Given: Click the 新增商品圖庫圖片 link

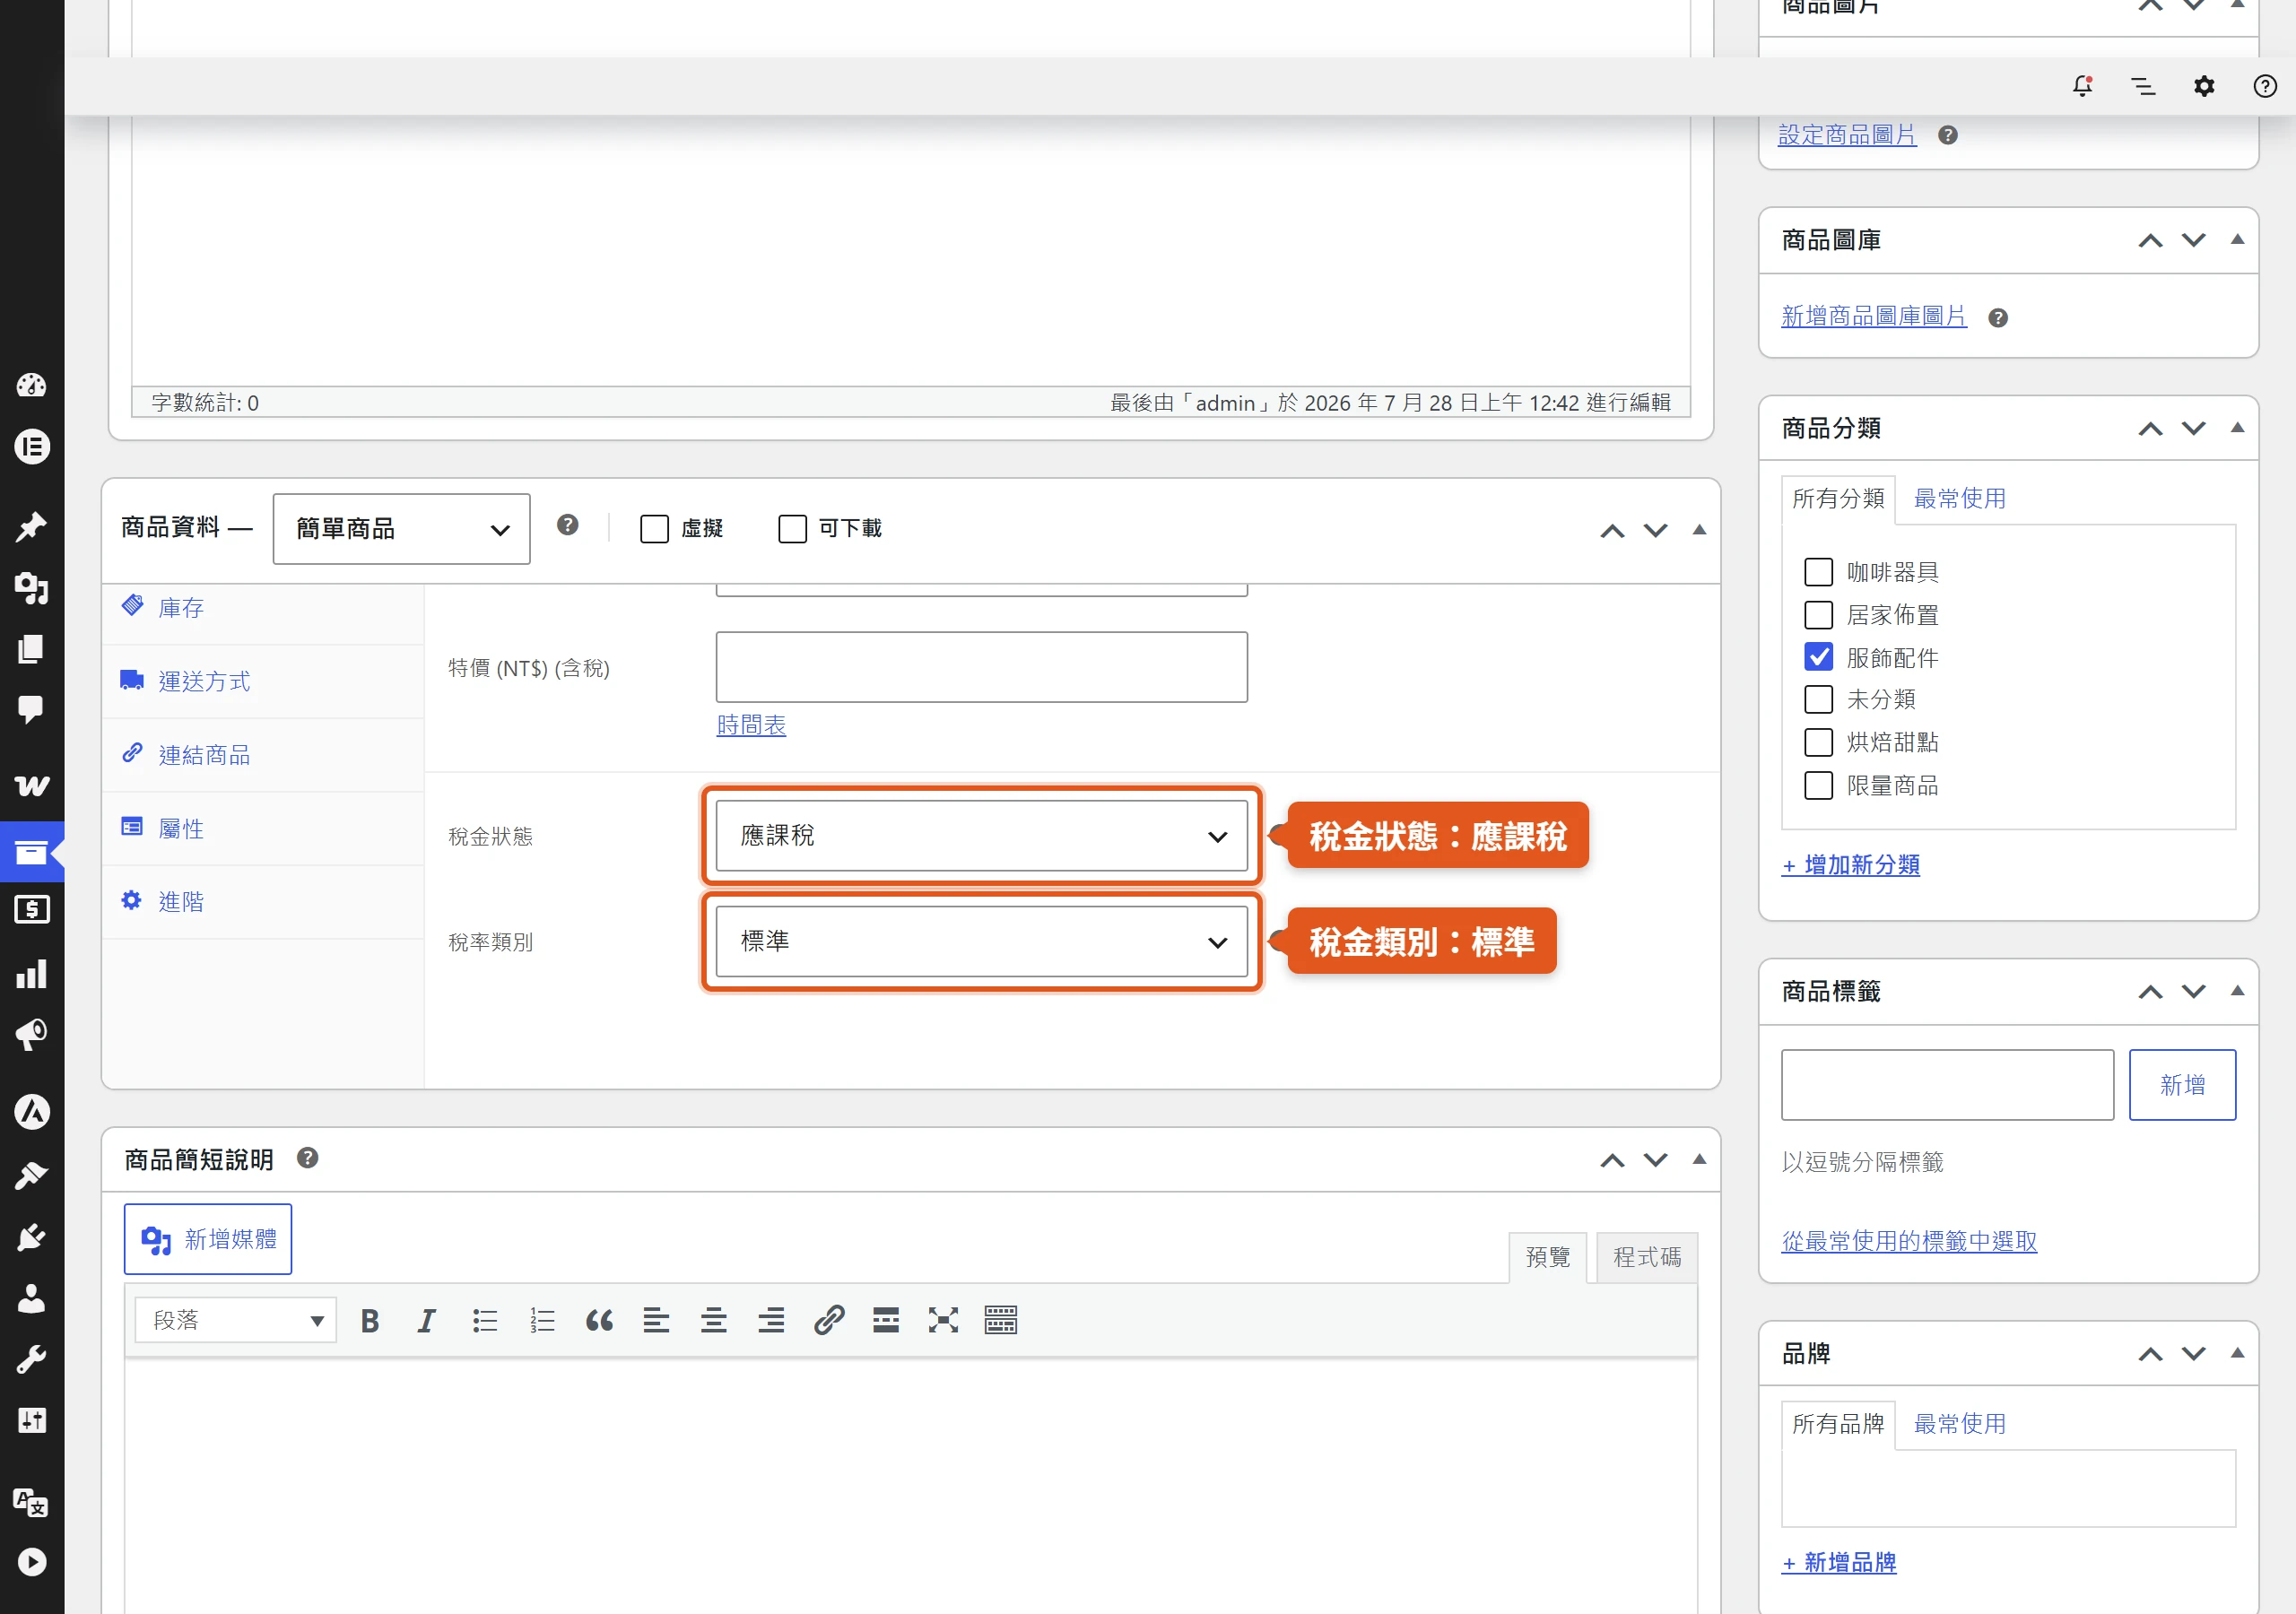Looking at the screenshot, I should pyautogui.click(x=1873, y=317).
